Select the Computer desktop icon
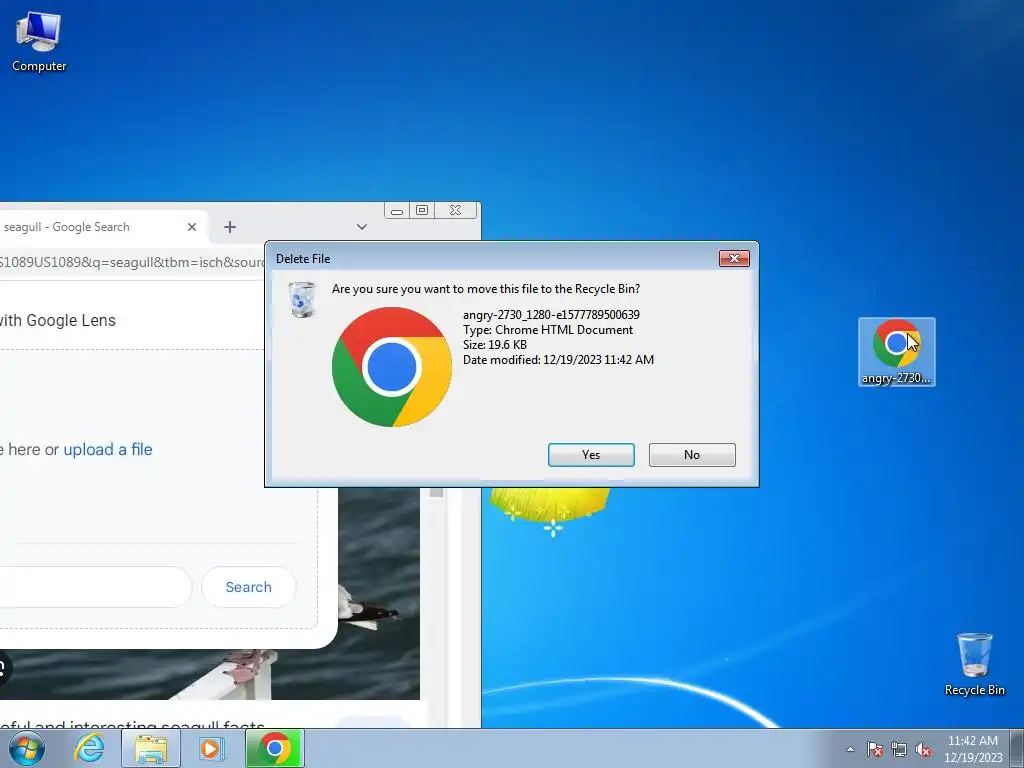 point(39,42)
